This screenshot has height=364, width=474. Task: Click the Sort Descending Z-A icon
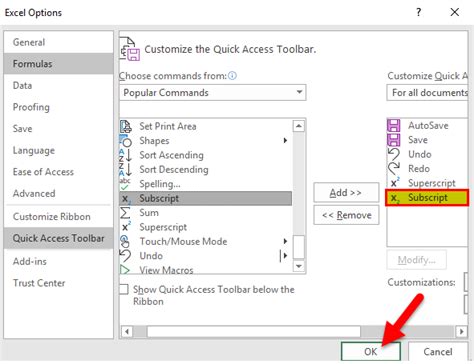126,170
